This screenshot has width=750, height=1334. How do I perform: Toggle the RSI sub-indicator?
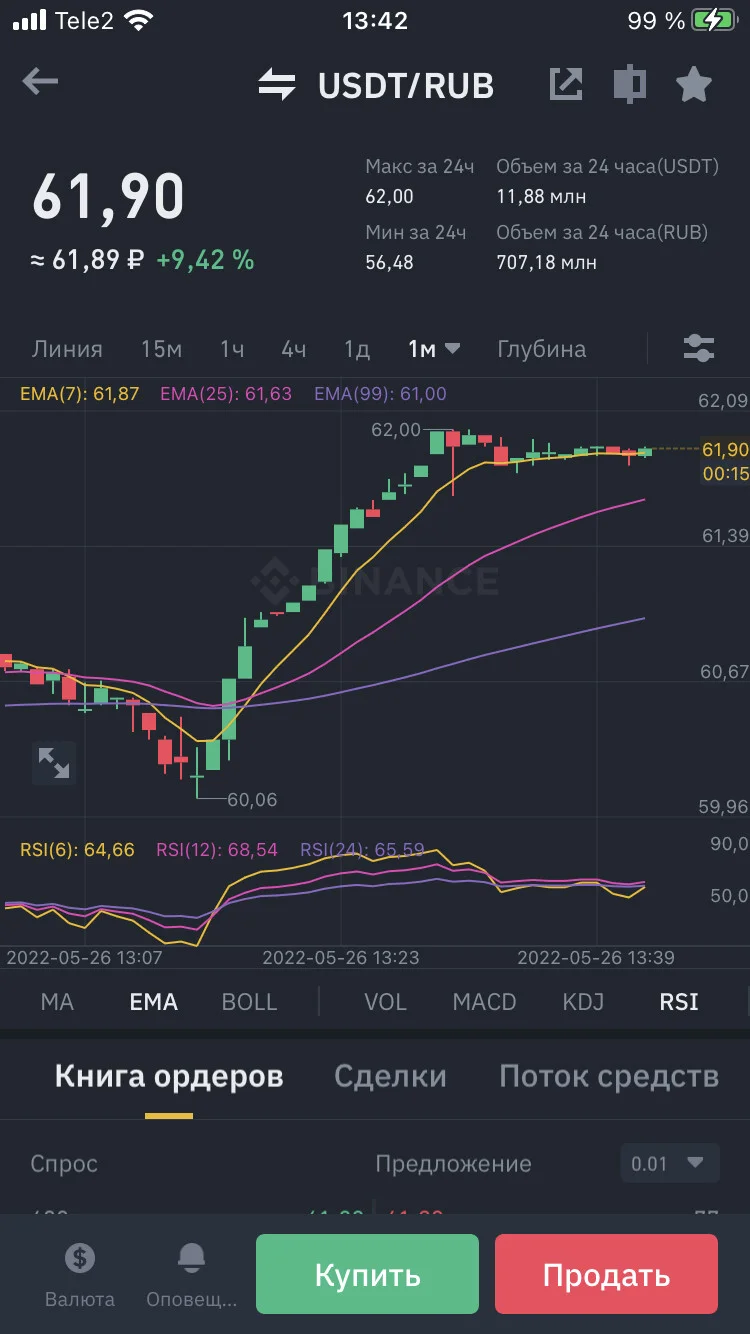click(679, 1002)
